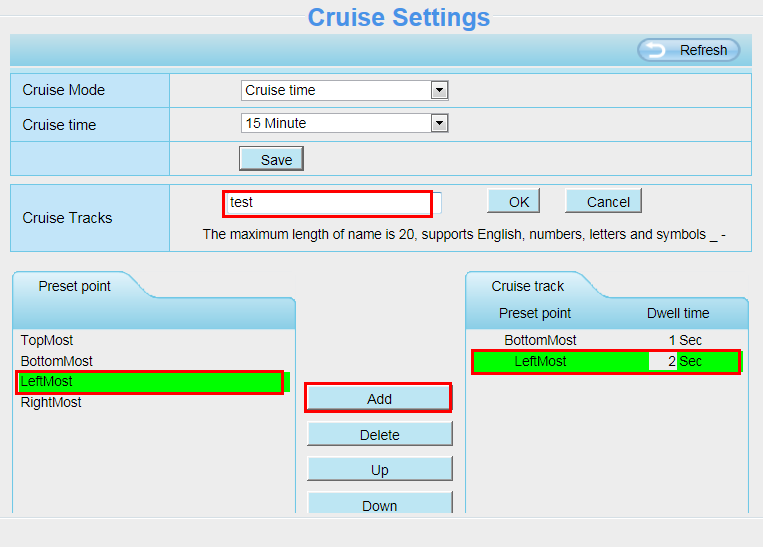The height and width of the screenshot is (547, 763).
Task: Click the Dwell time column header
Action: (678, 313)
